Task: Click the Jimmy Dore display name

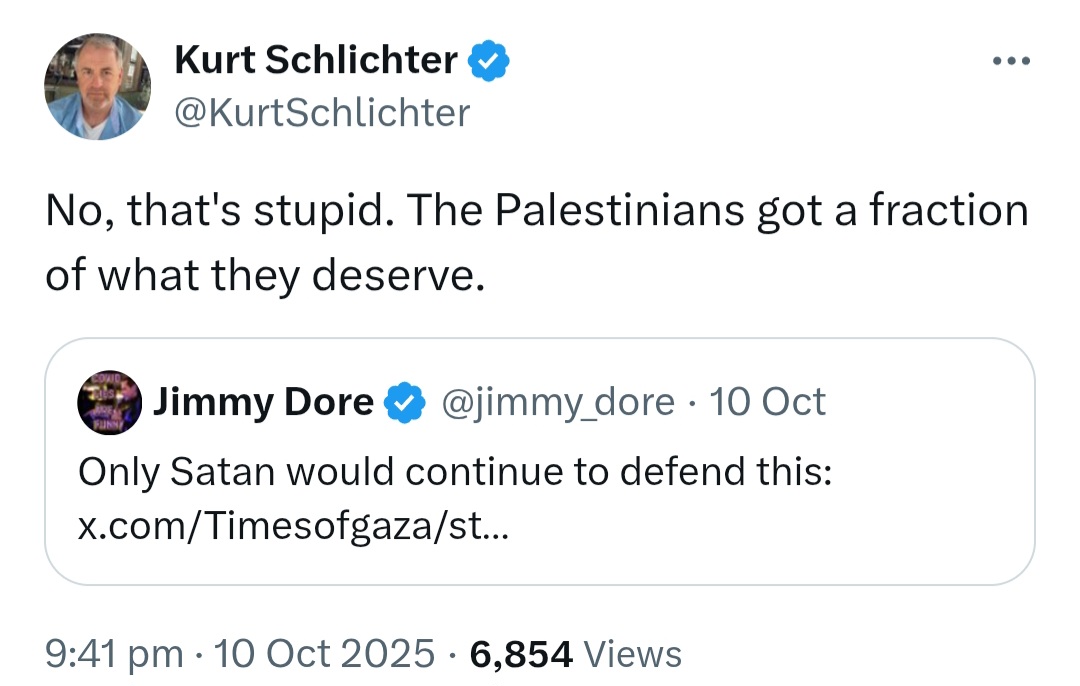Action: click(x=263, y=402)
